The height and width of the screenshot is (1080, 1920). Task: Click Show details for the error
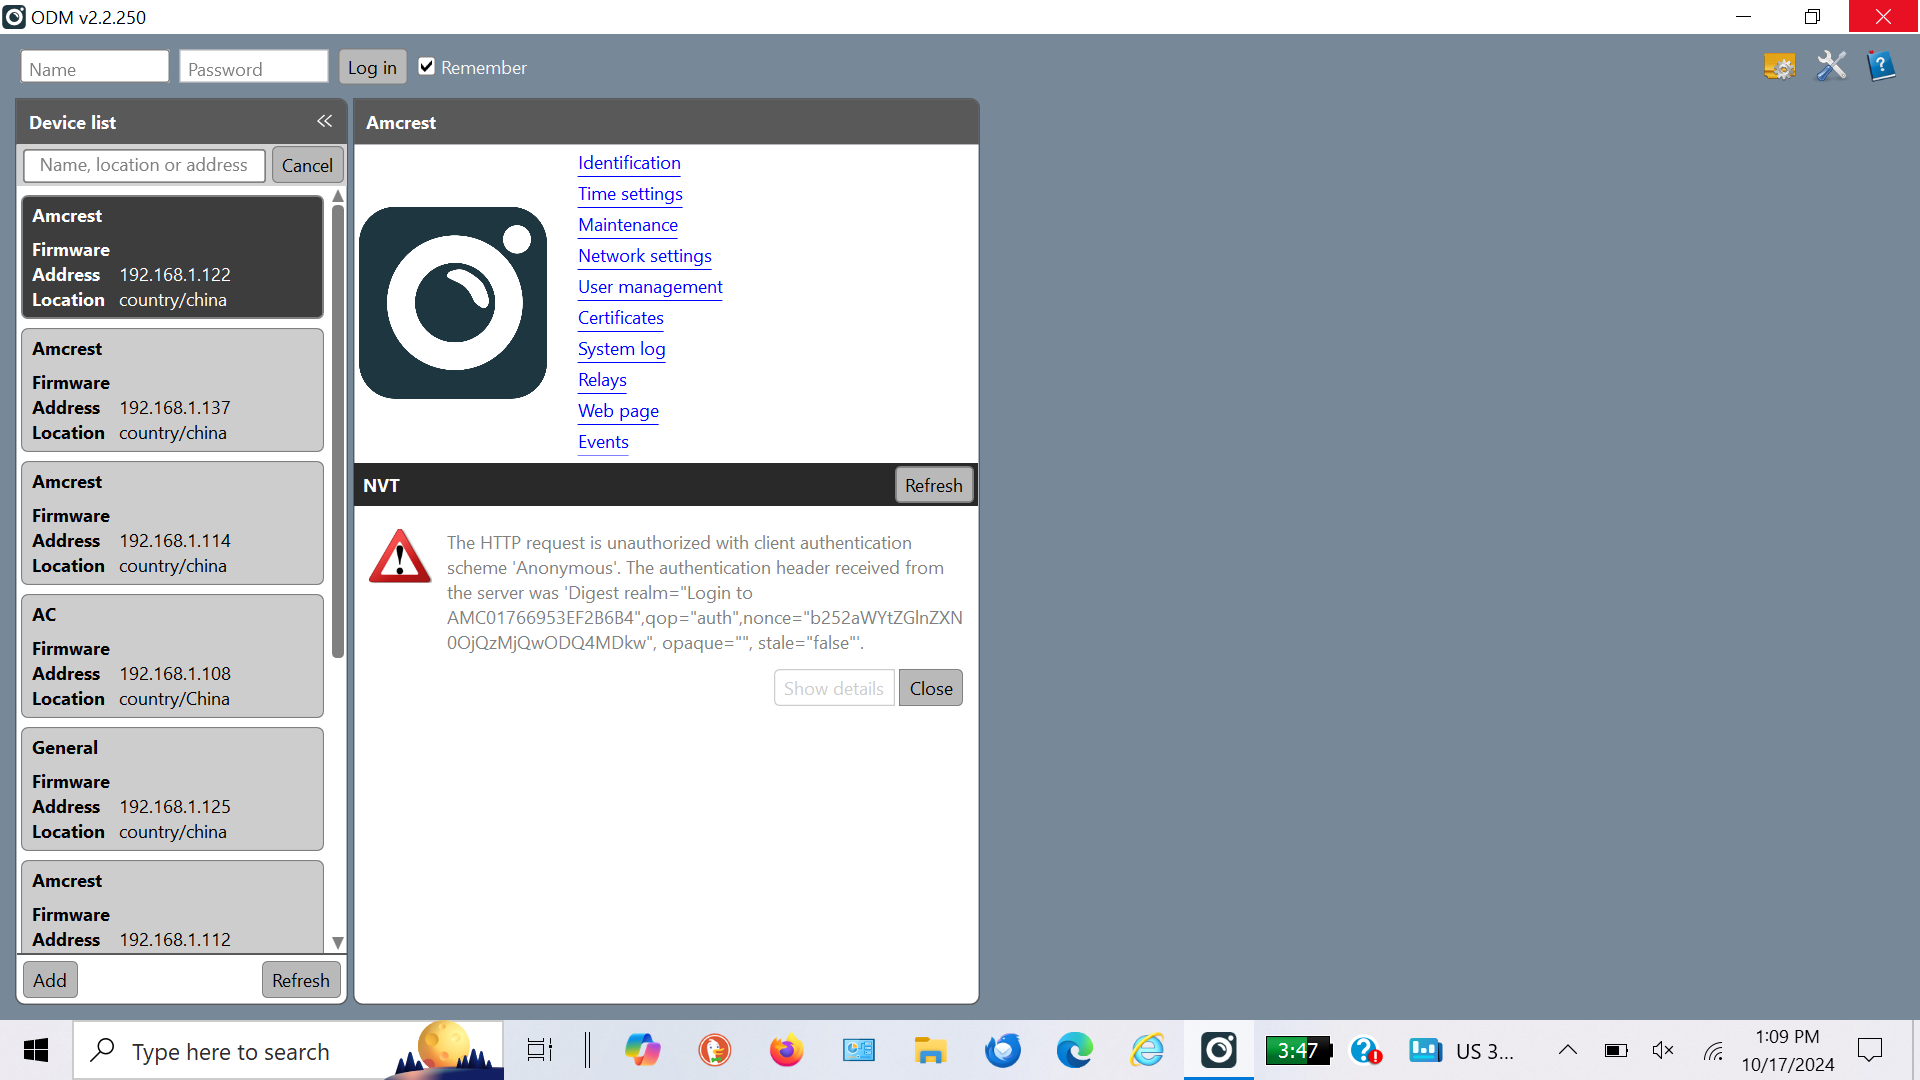pos(834,688)
